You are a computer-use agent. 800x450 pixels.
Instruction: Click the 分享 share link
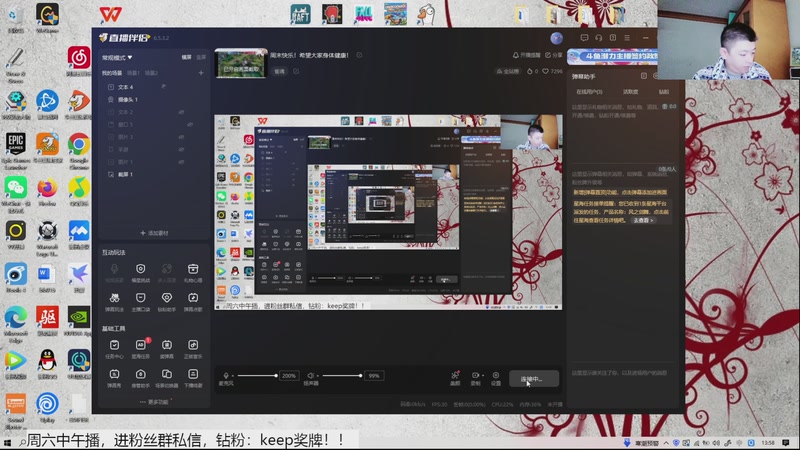click(554, 55)
